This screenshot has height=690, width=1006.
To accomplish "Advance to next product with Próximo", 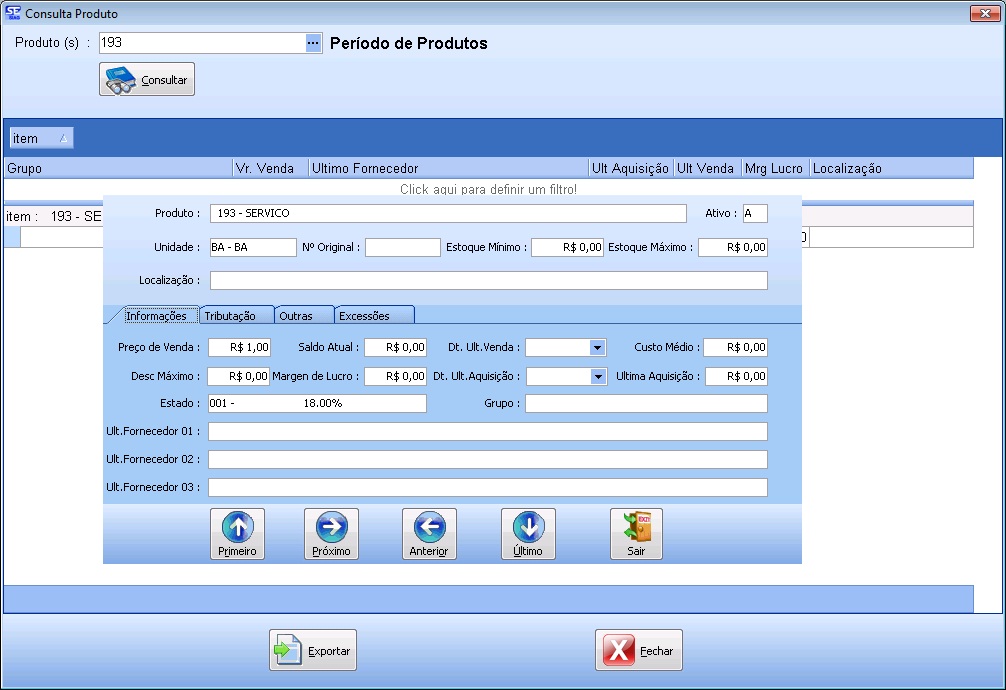I will pos(331,534).
